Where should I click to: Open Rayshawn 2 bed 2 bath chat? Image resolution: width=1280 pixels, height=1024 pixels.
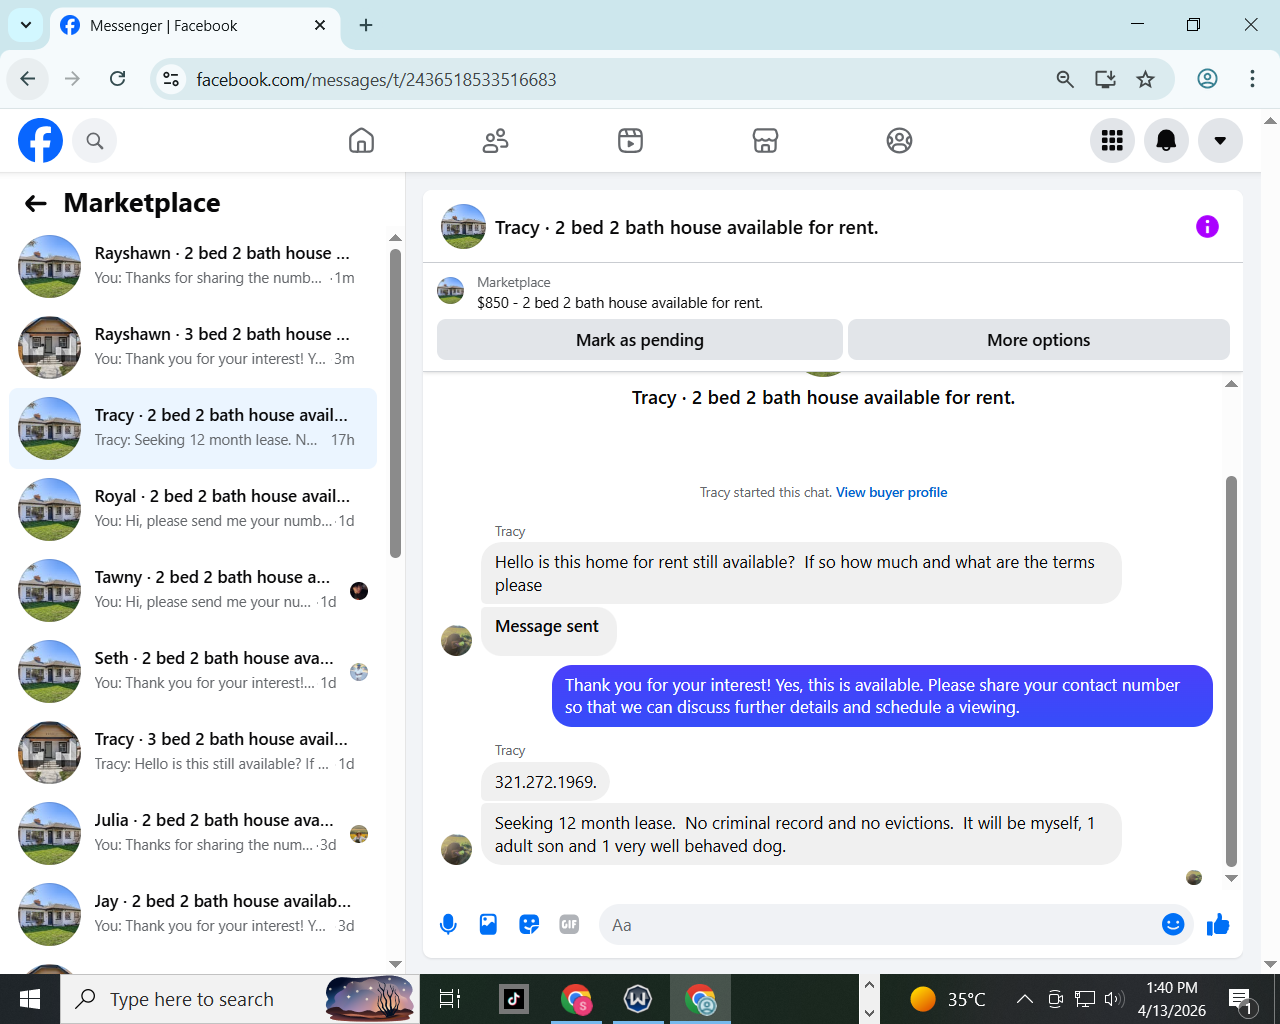pos(193,266)
